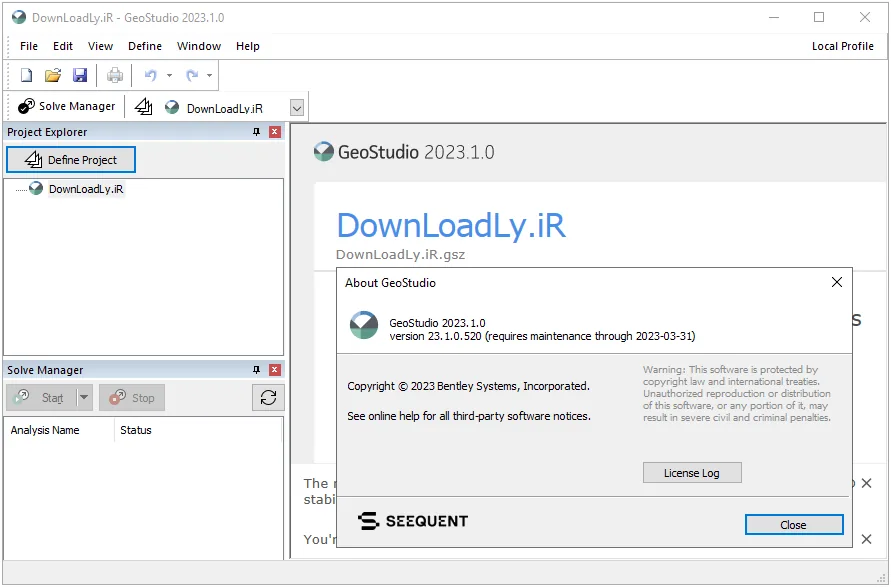Viewport: 891px width, 587px height.
Task: Click the New file icon
Action: click(x=26, y=75)
